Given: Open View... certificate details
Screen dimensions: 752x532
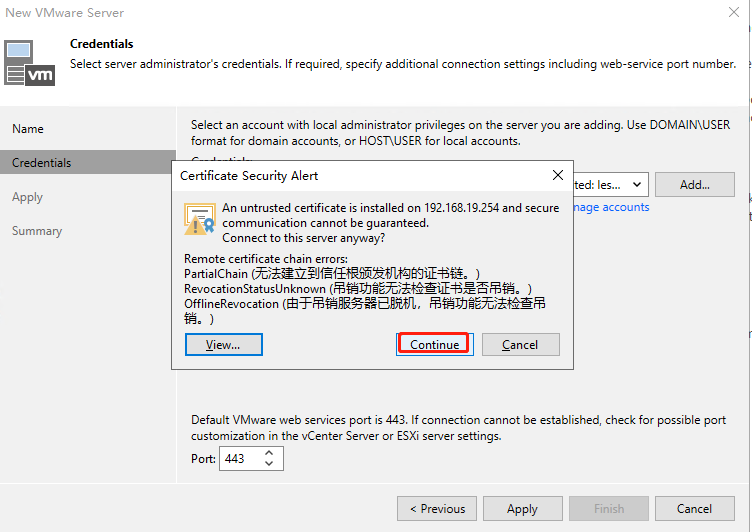Looking at the screenshot, I should click(x=223, y=344).
